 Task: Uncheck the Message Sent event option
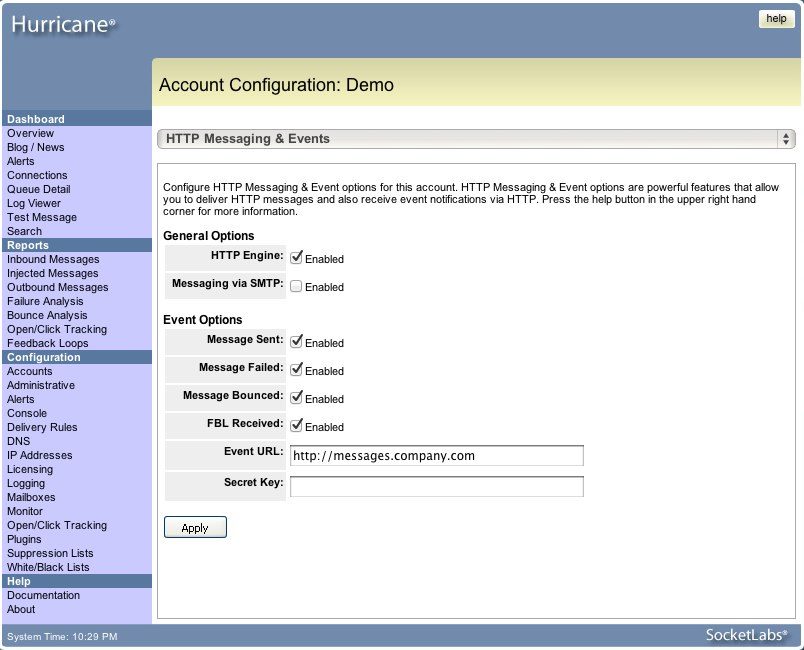tap(297, 342)
